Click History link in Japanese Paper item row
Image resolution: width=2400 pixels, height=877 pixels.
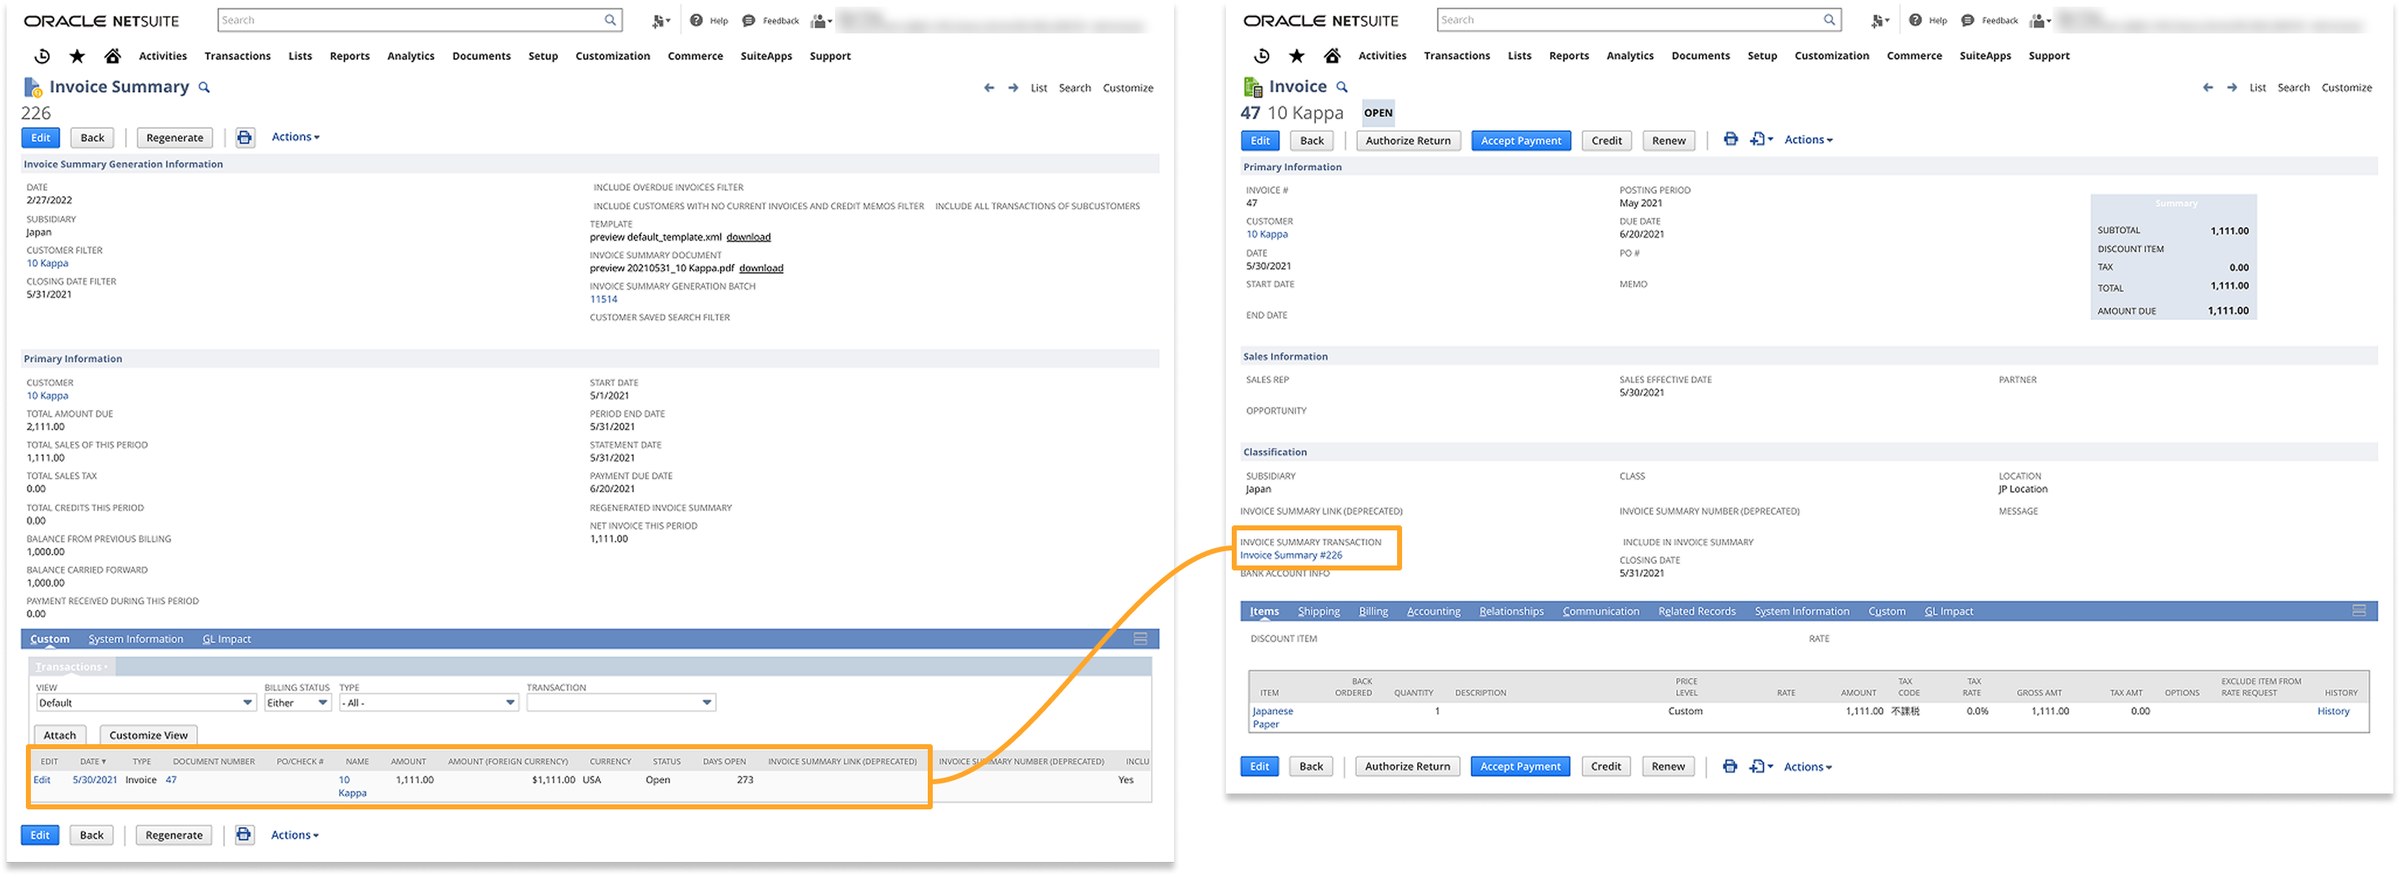pyautogui.click(x=2333, y=711)
